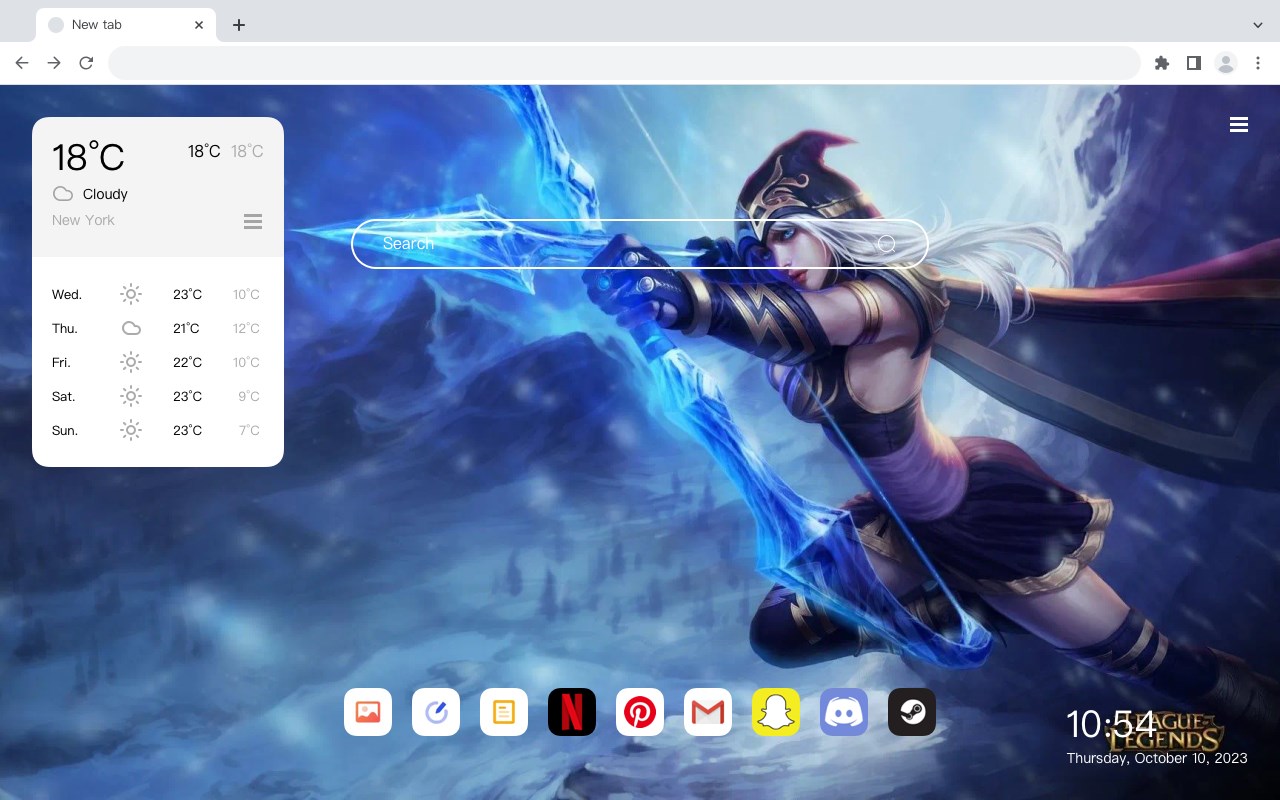
Task: Click Thursday's 21°C high temperature
Action: point(186,328)
